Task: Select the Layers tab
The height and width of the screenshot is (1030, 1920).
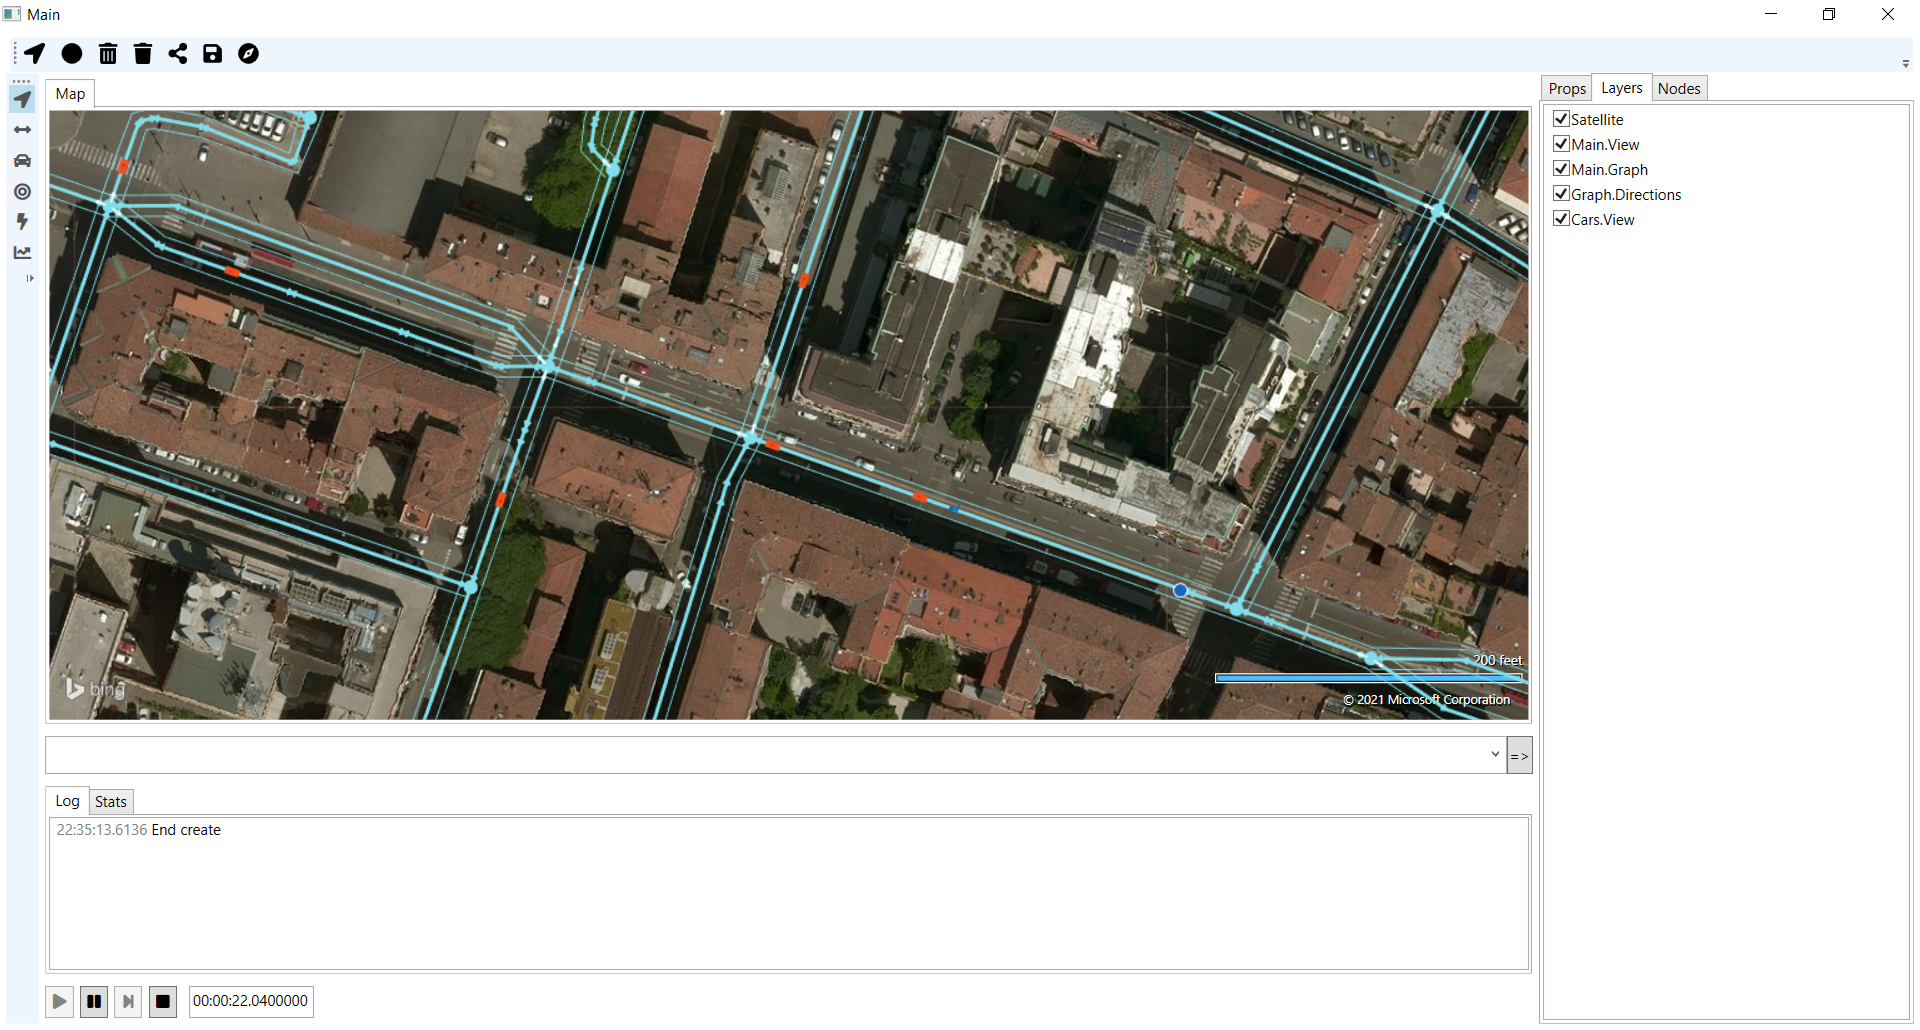Action: 1621,88
